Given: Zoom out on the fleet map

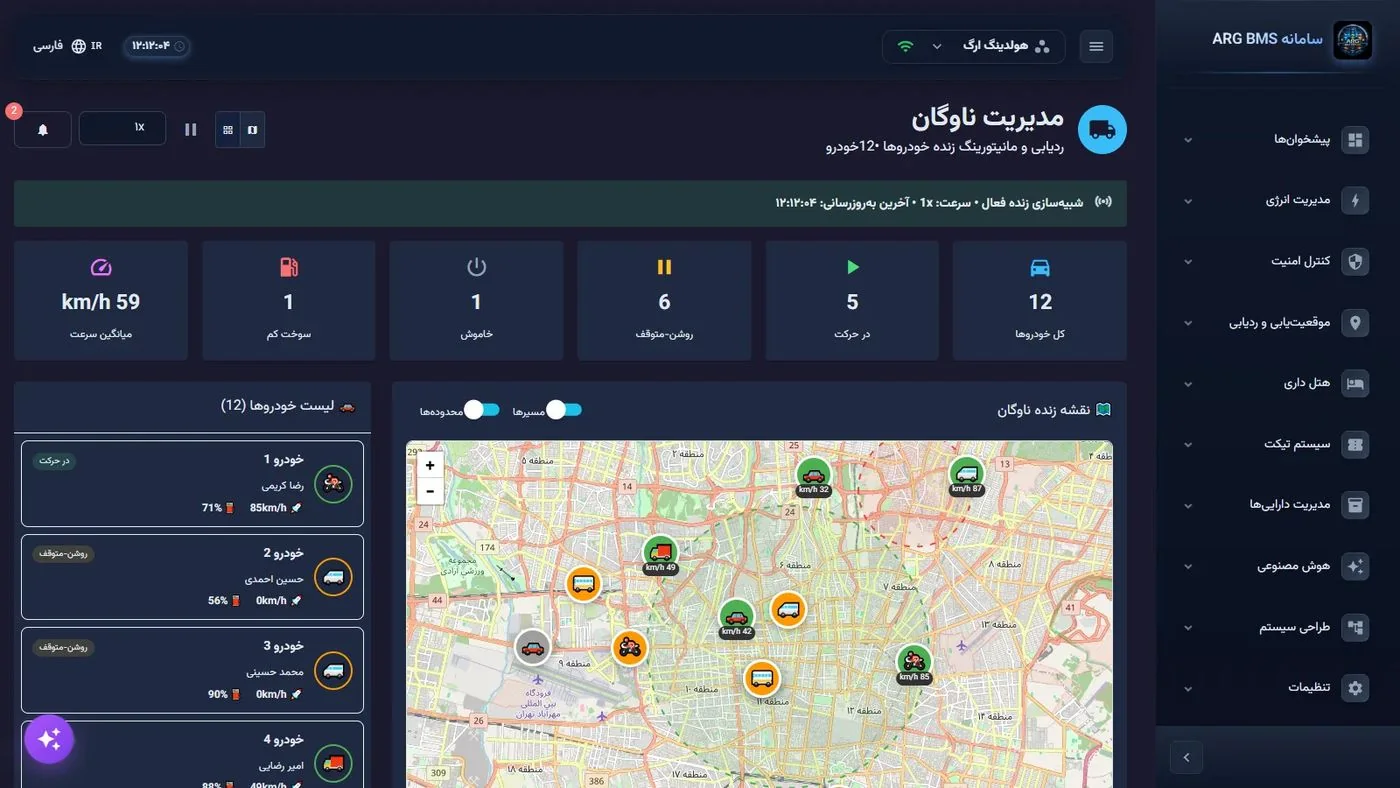Looking at the screenshot, I should [x=430, y=491].
